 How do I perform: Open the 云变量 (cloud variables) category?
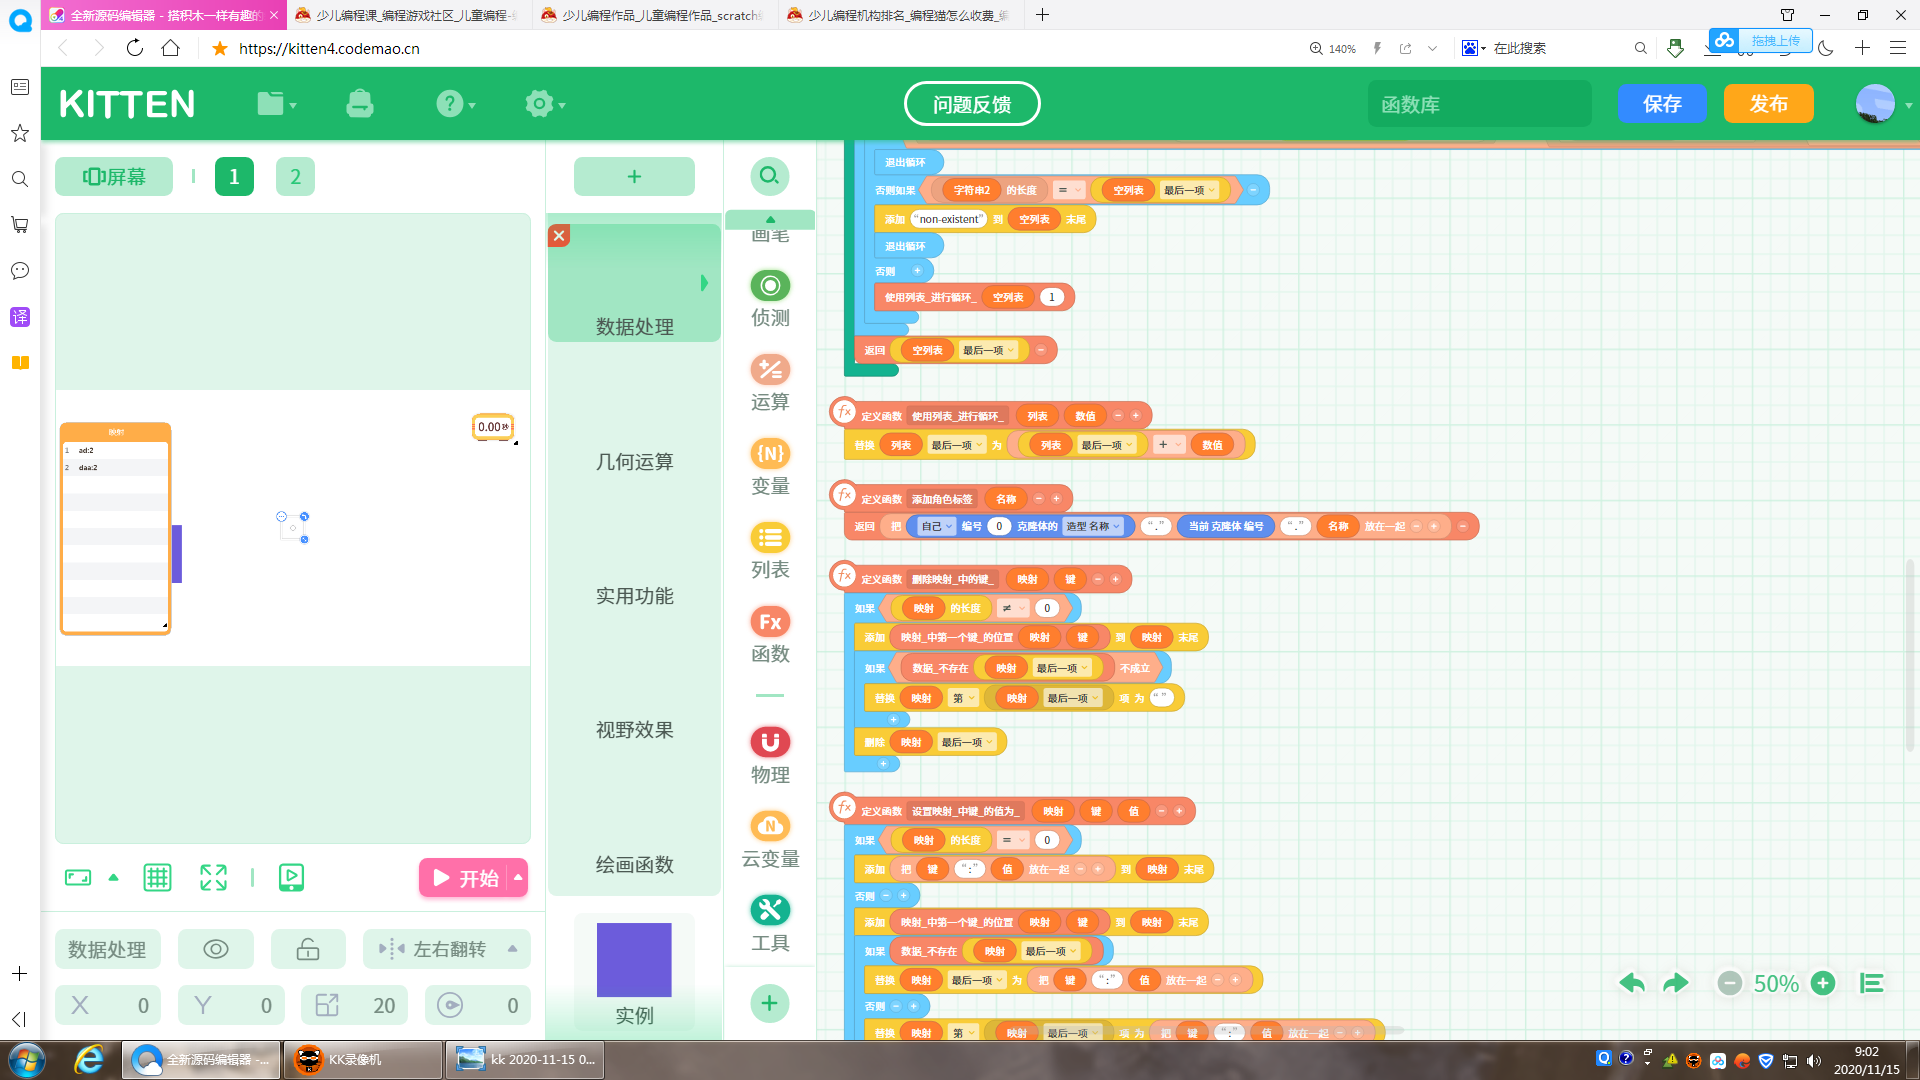point(770,839)
